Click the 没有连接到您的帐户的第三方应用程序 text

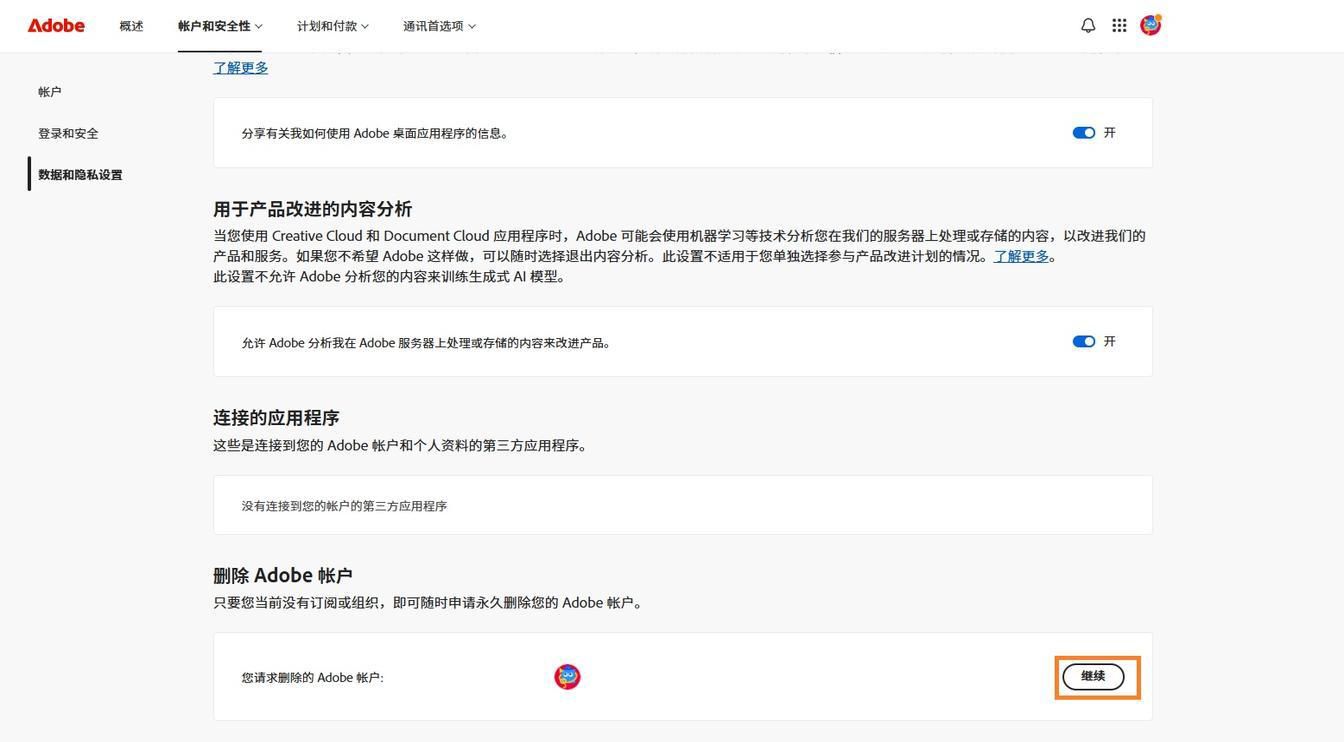(x=344, y=506)
